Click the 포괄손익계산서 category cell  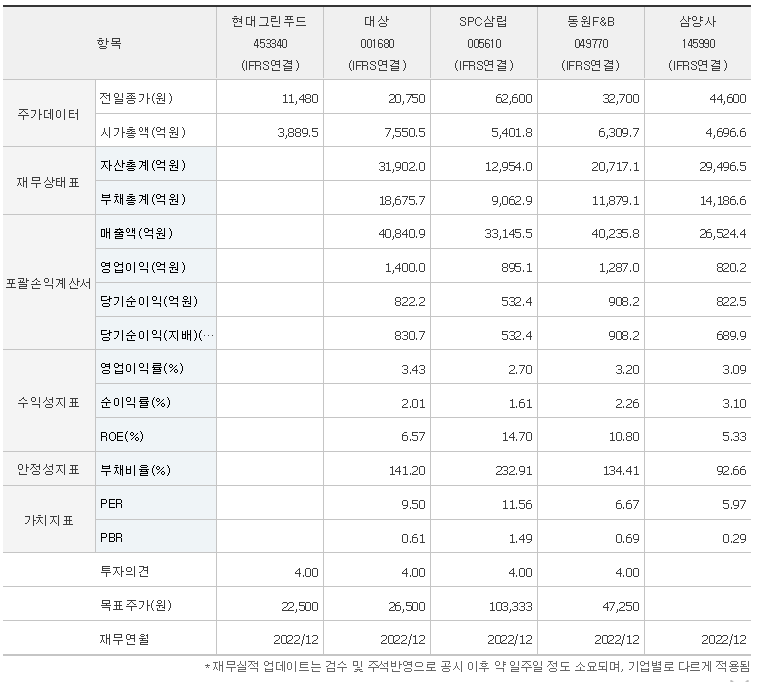tap(48, 283)
